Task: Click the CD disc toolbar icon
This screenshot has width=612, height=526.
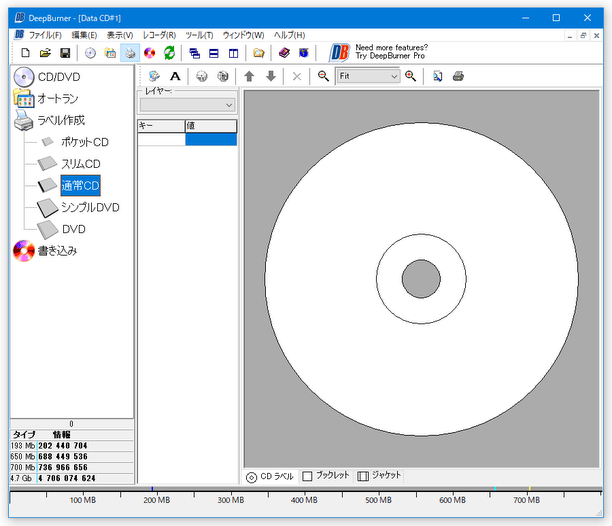Action: (90, 53)
